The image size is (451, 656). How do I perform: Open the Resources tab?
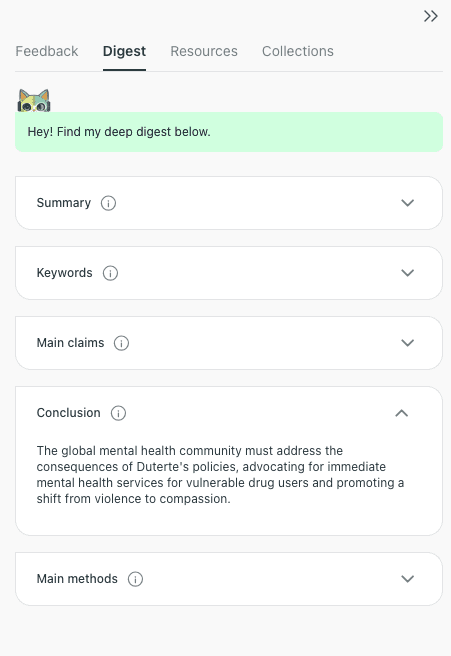[x=204, y=51]
